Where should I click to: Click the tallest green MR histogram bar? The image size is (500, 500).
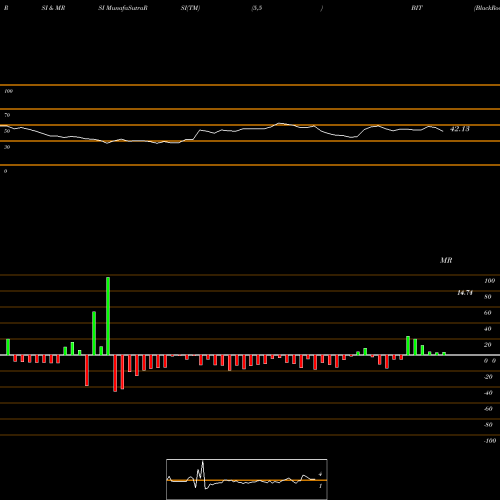coord(108,316)
